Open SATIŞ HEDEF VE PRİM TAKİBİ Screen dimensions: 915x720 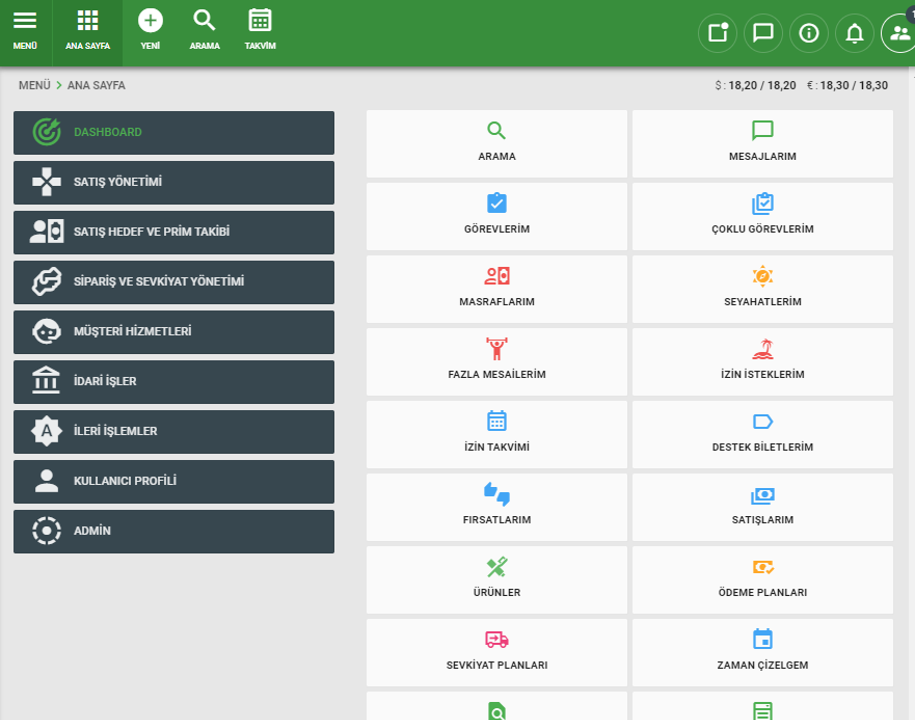pyautogui.click(x=174, y=232)
